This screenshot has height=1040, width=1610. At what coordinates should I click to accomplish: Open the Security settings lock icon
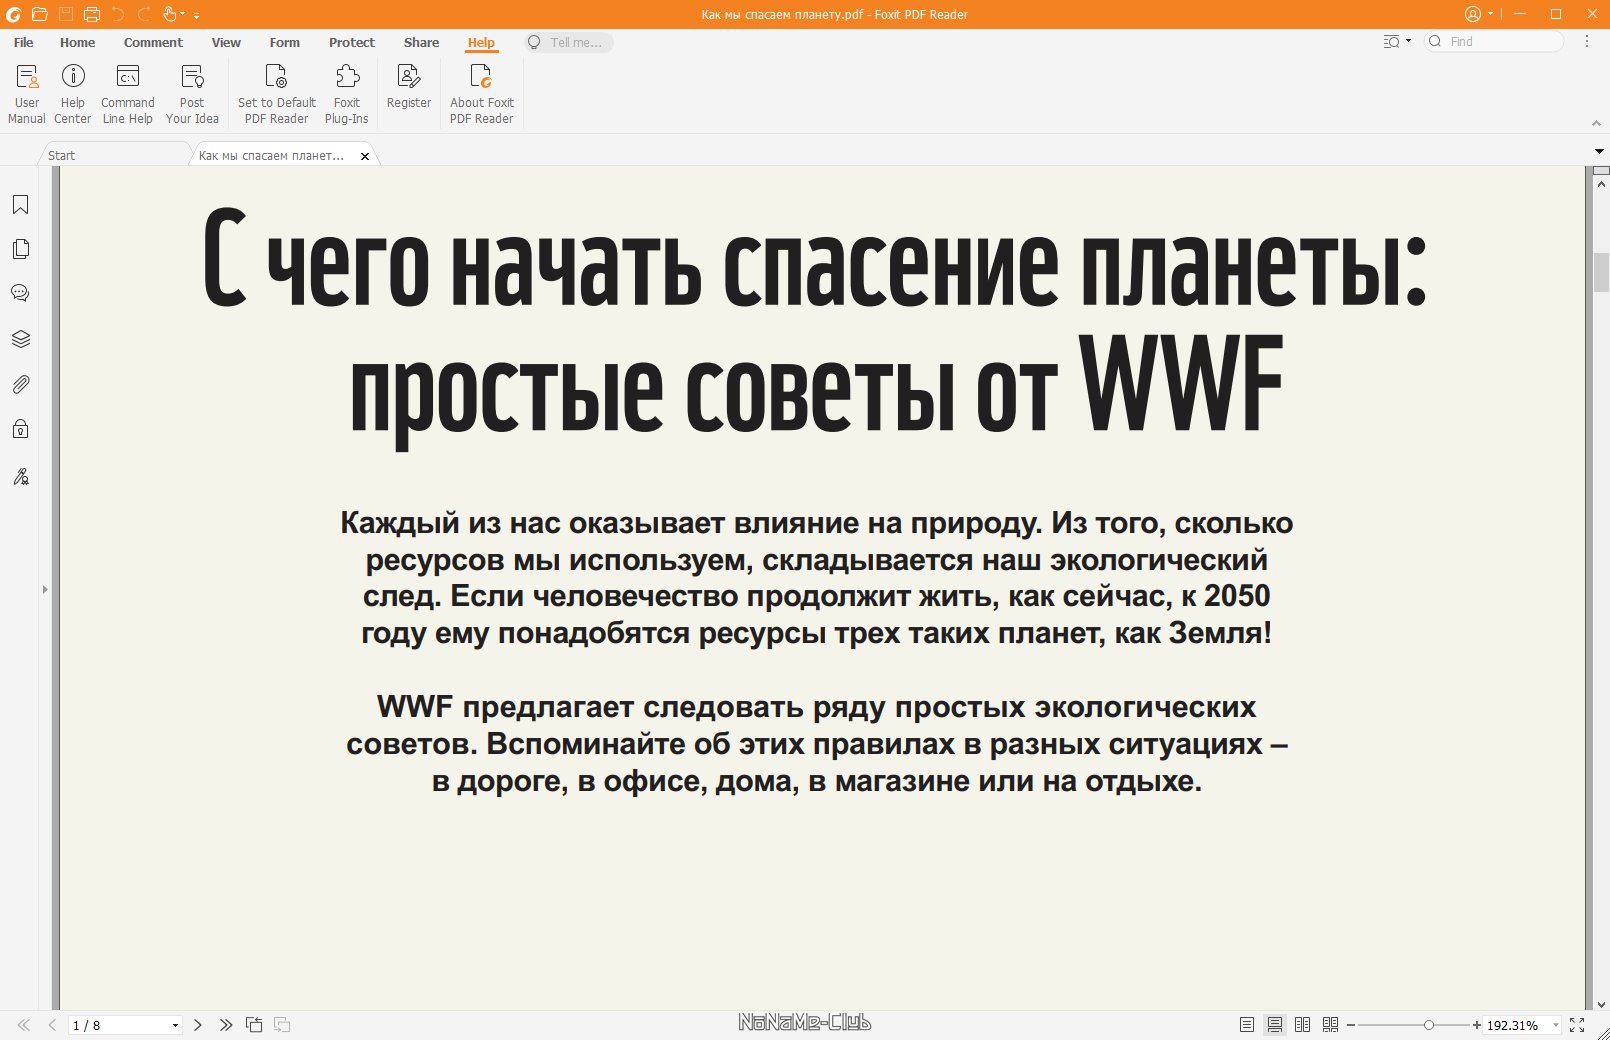click(20, 429)
